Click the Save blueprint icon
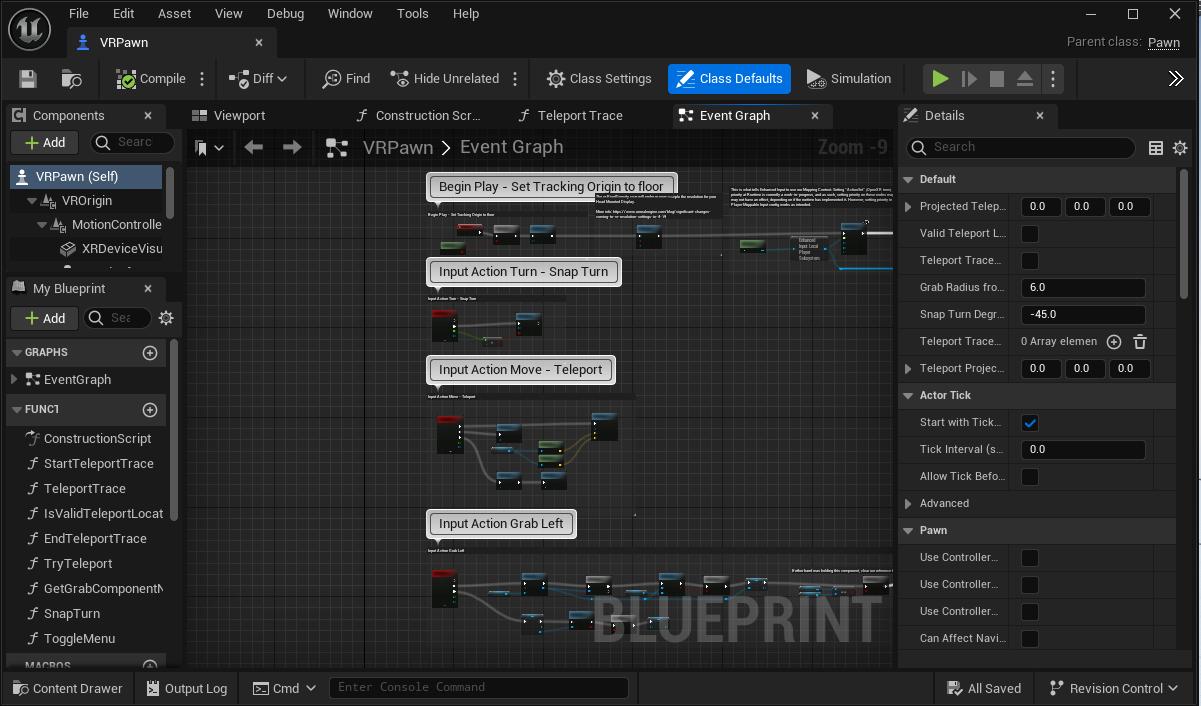 click(28, 79)
